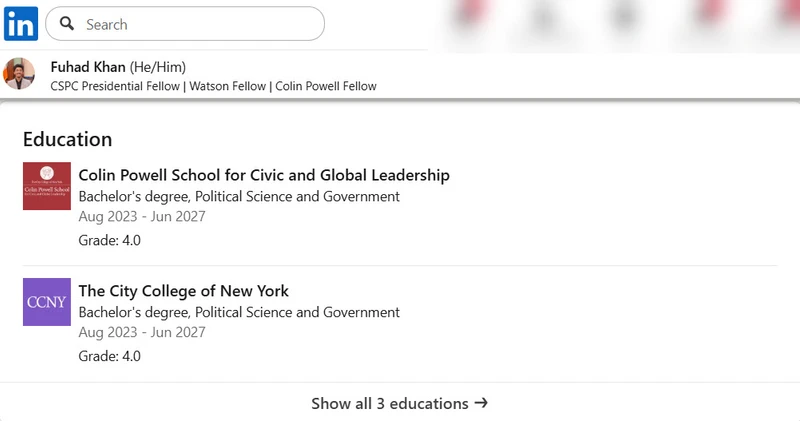Click the LinkedIn home logo

coord(21,22)
